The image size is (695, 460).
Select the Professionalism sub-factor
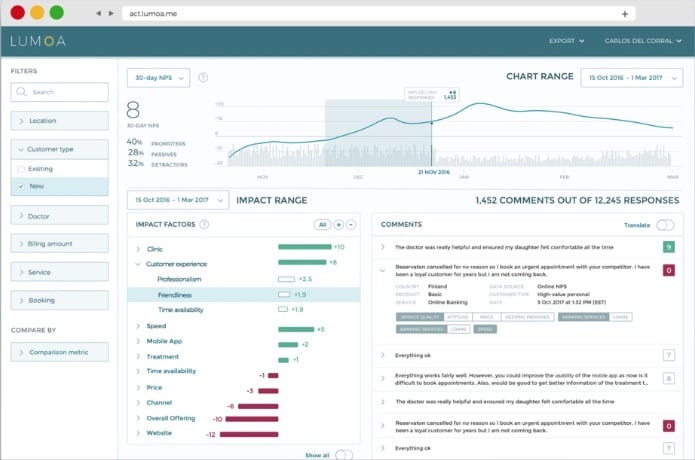tap(179, 279)
